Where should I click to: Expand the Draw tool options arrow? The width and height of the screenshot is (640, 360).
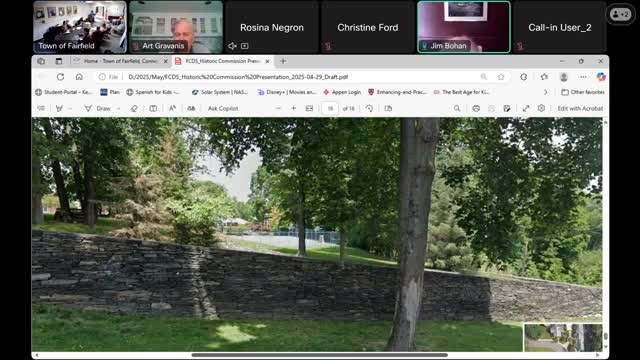[x=118, y=108]
